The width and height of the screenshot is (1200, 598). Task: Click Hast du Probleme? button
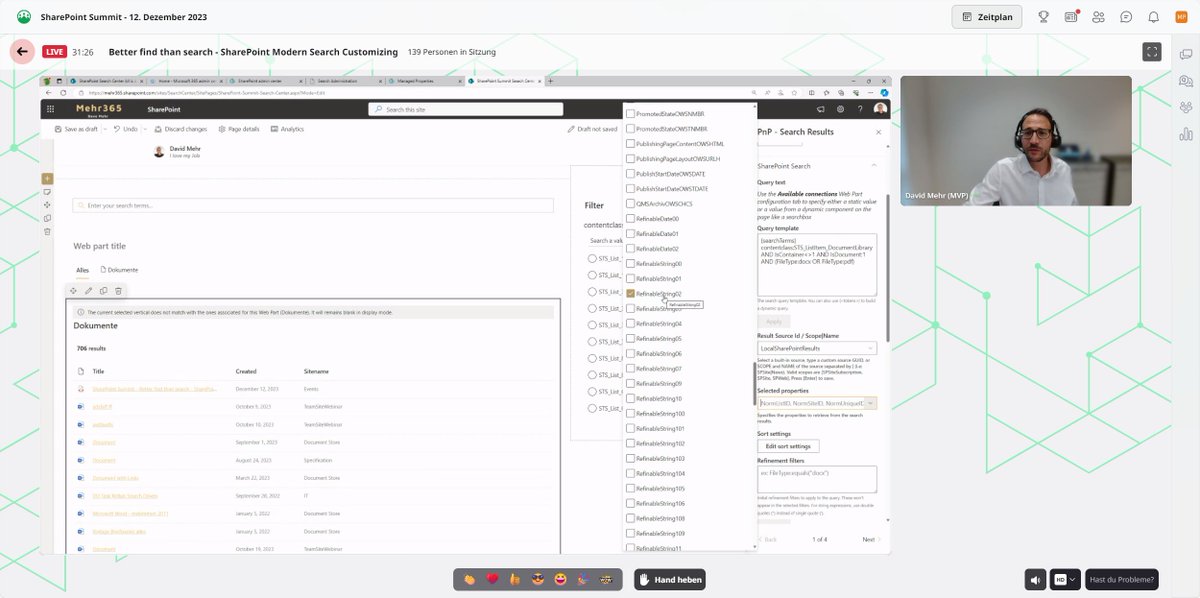click(1123, 579)
